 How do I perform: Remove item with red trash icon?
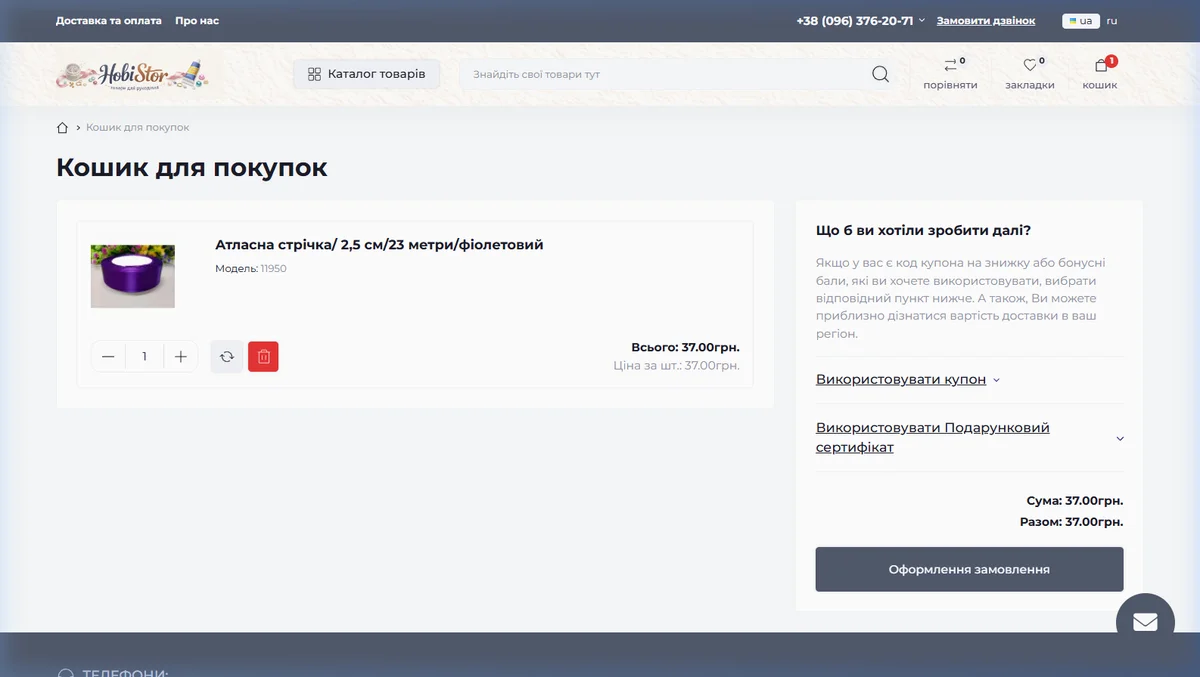263,357
